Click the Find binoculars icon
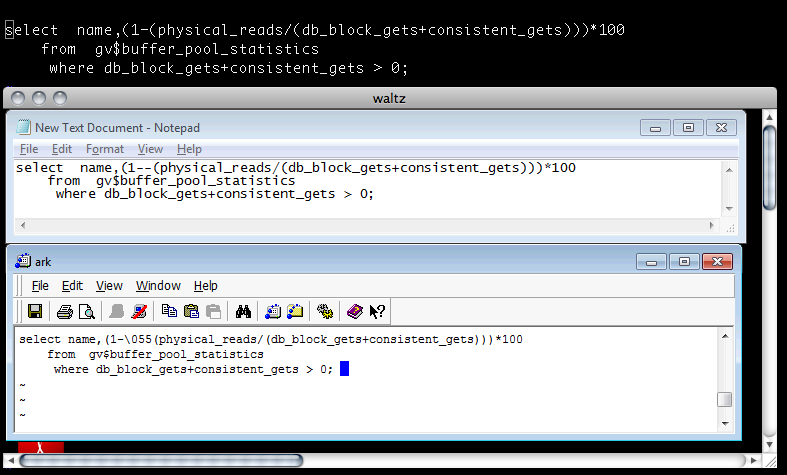The width and height of the screenshot is (787, 475). click(x=243, y=312)
